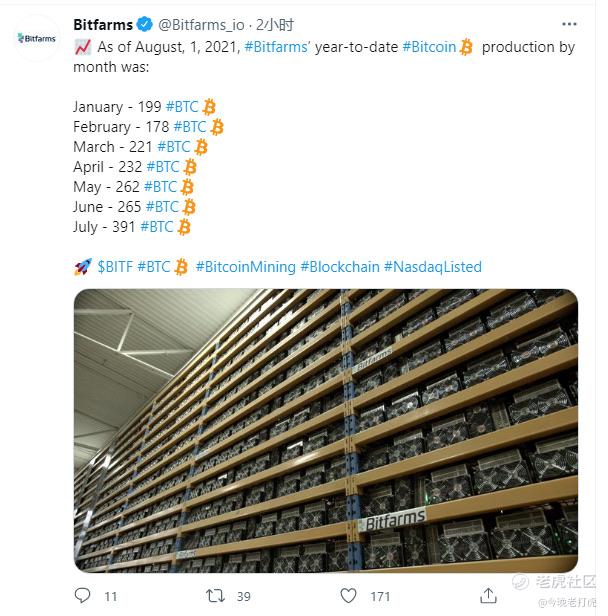Open the #Bitfarms hashtag
This screenshot has width=608, height=616.
coord(276,47)
